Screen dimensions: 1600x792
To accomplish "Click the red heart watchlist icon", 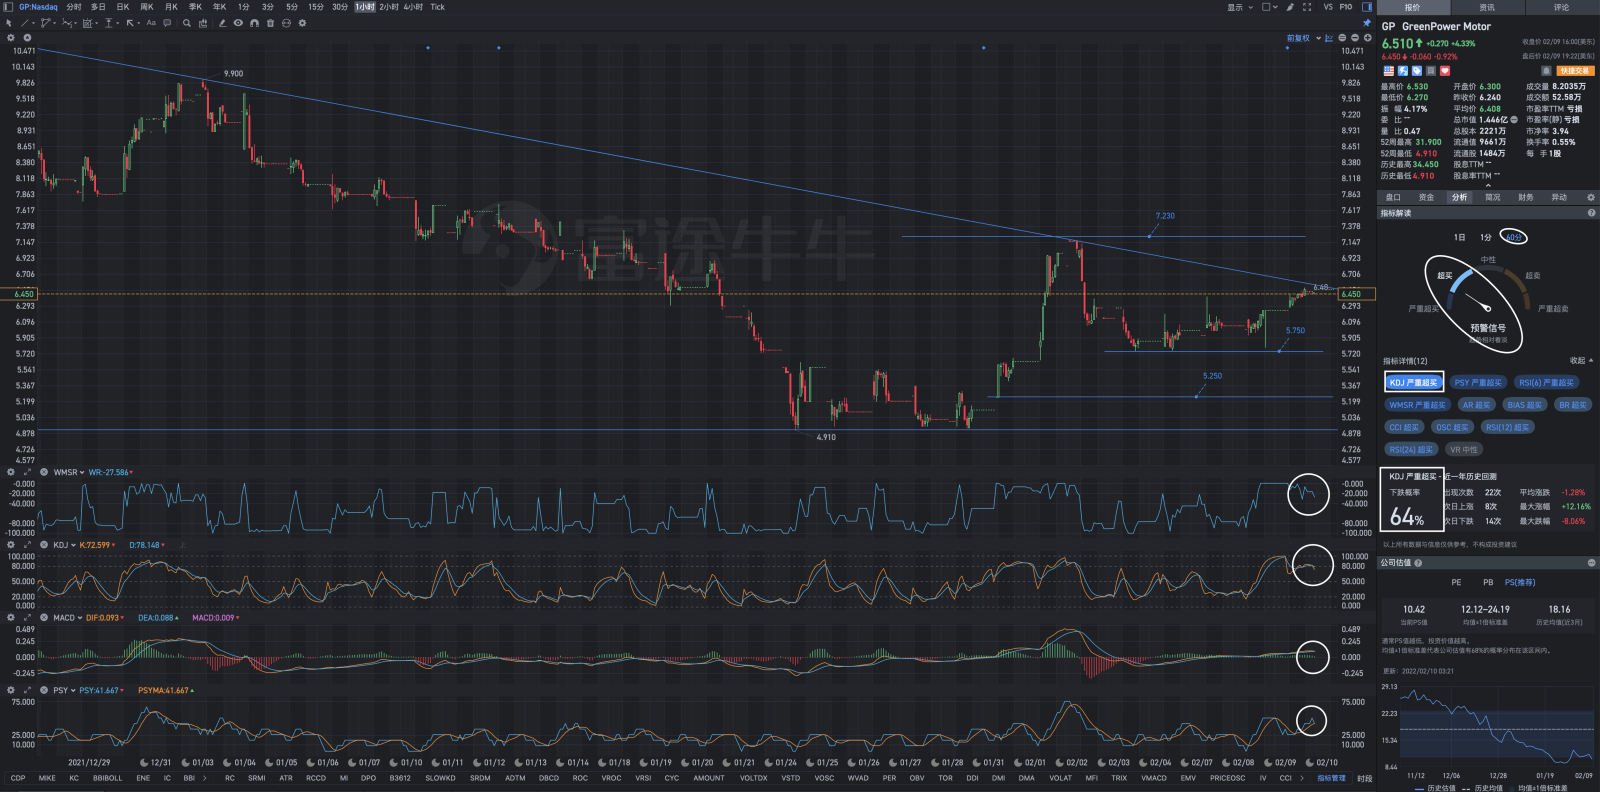I will click(x=1445, y=71).
